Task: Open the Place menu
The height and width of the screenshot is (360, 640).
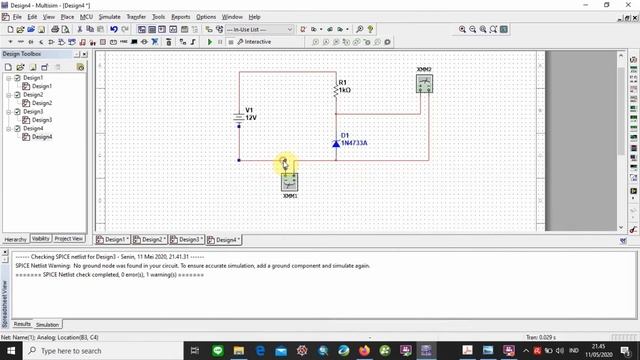Action: tap(67, 17)
